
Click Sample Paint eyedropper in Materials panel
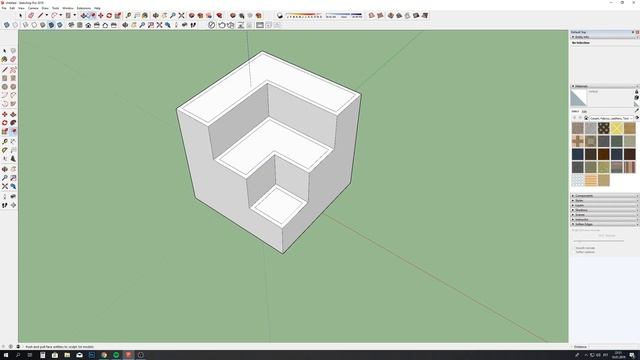point(637,110)
